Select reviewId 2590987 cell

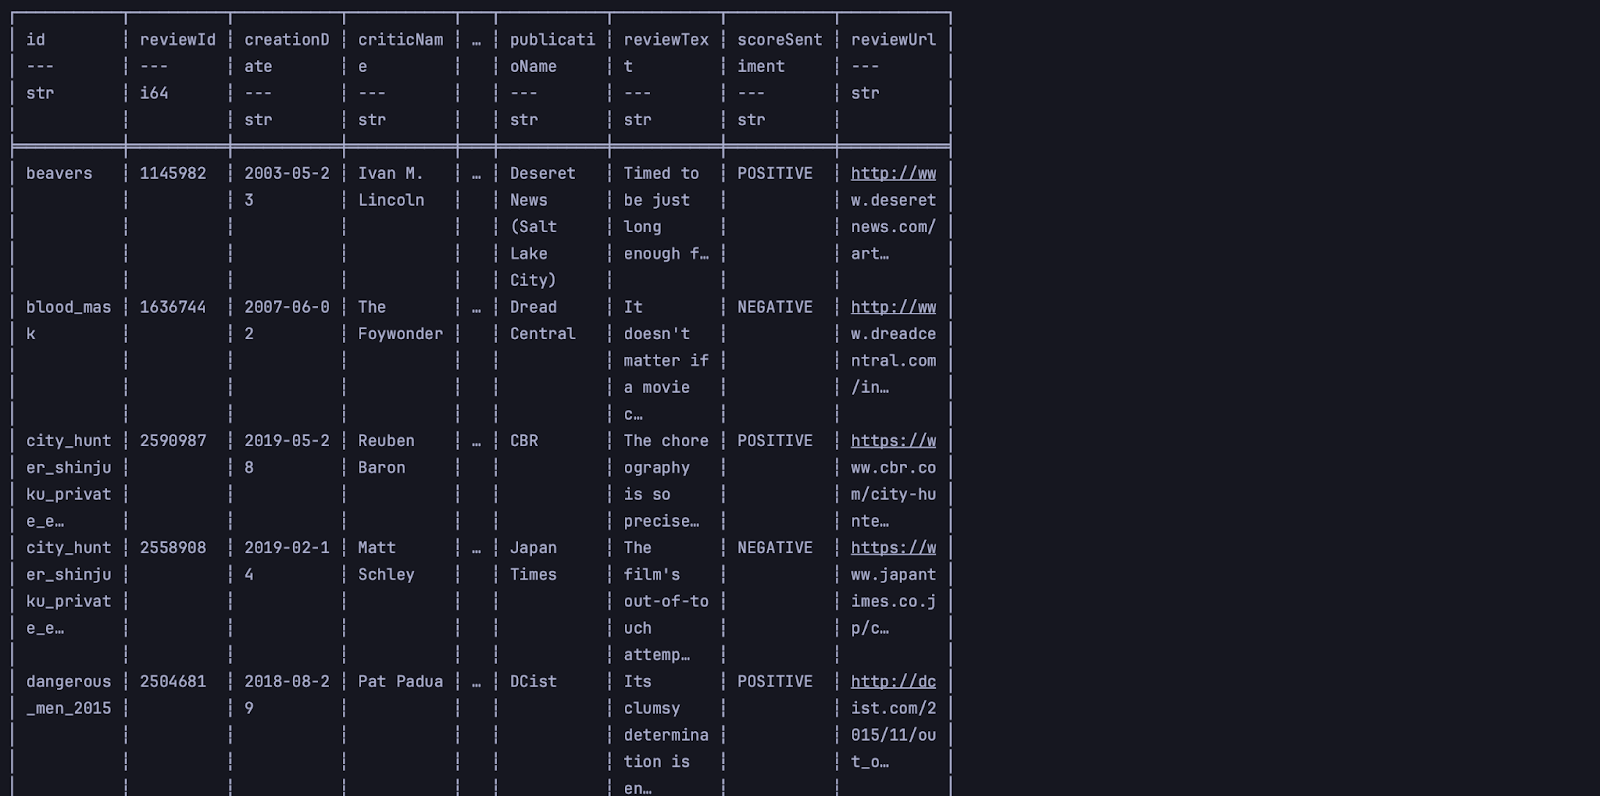[x=173, y=441]
